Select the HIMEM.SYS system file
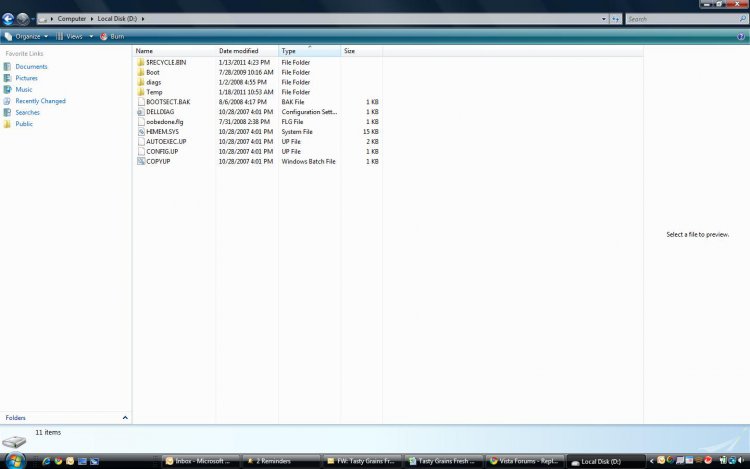This screenshot has width=750, height=469. tap(161, 131)
